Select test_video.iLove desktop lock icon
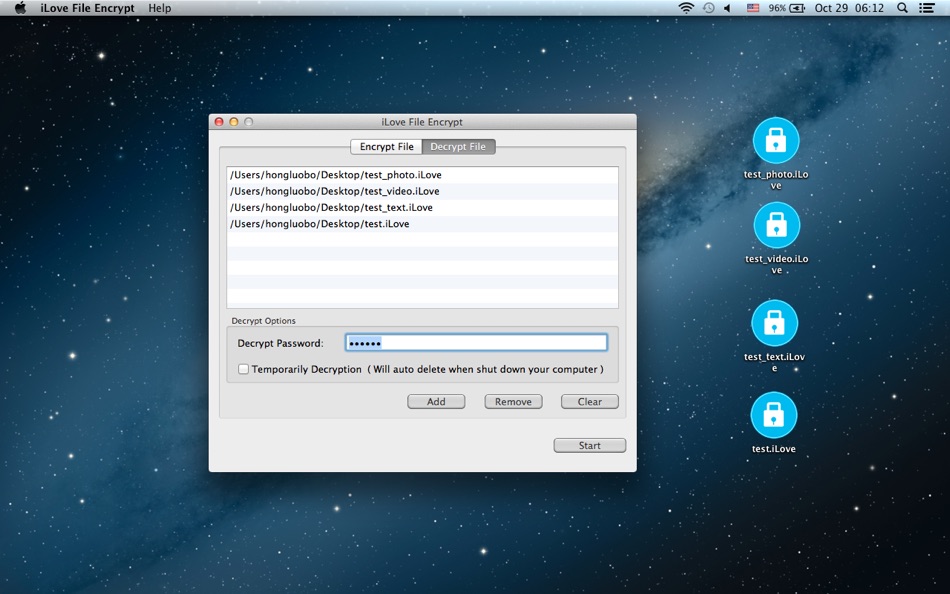Screen dimensions: 950x594 [777, 225]
